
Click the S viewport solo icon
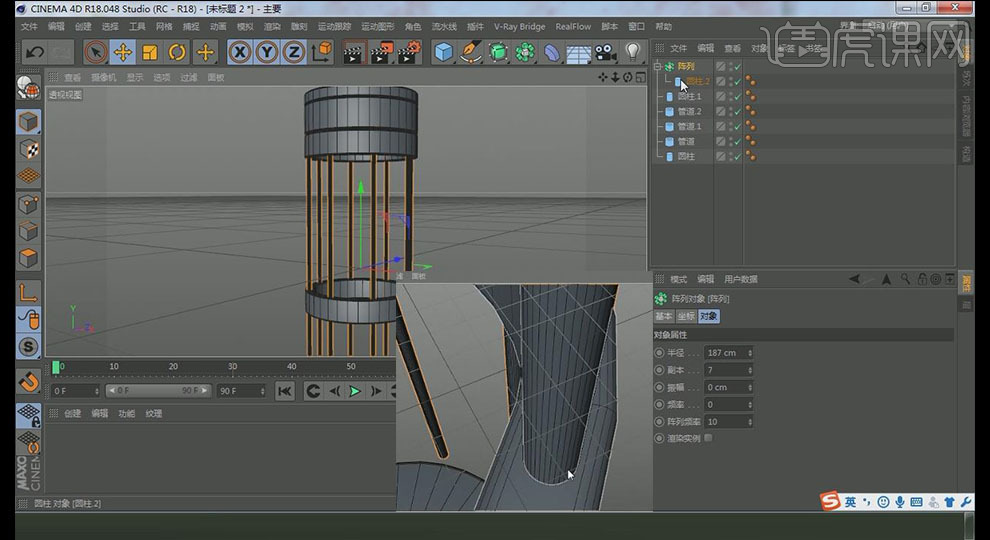click(x=28, y=347)
